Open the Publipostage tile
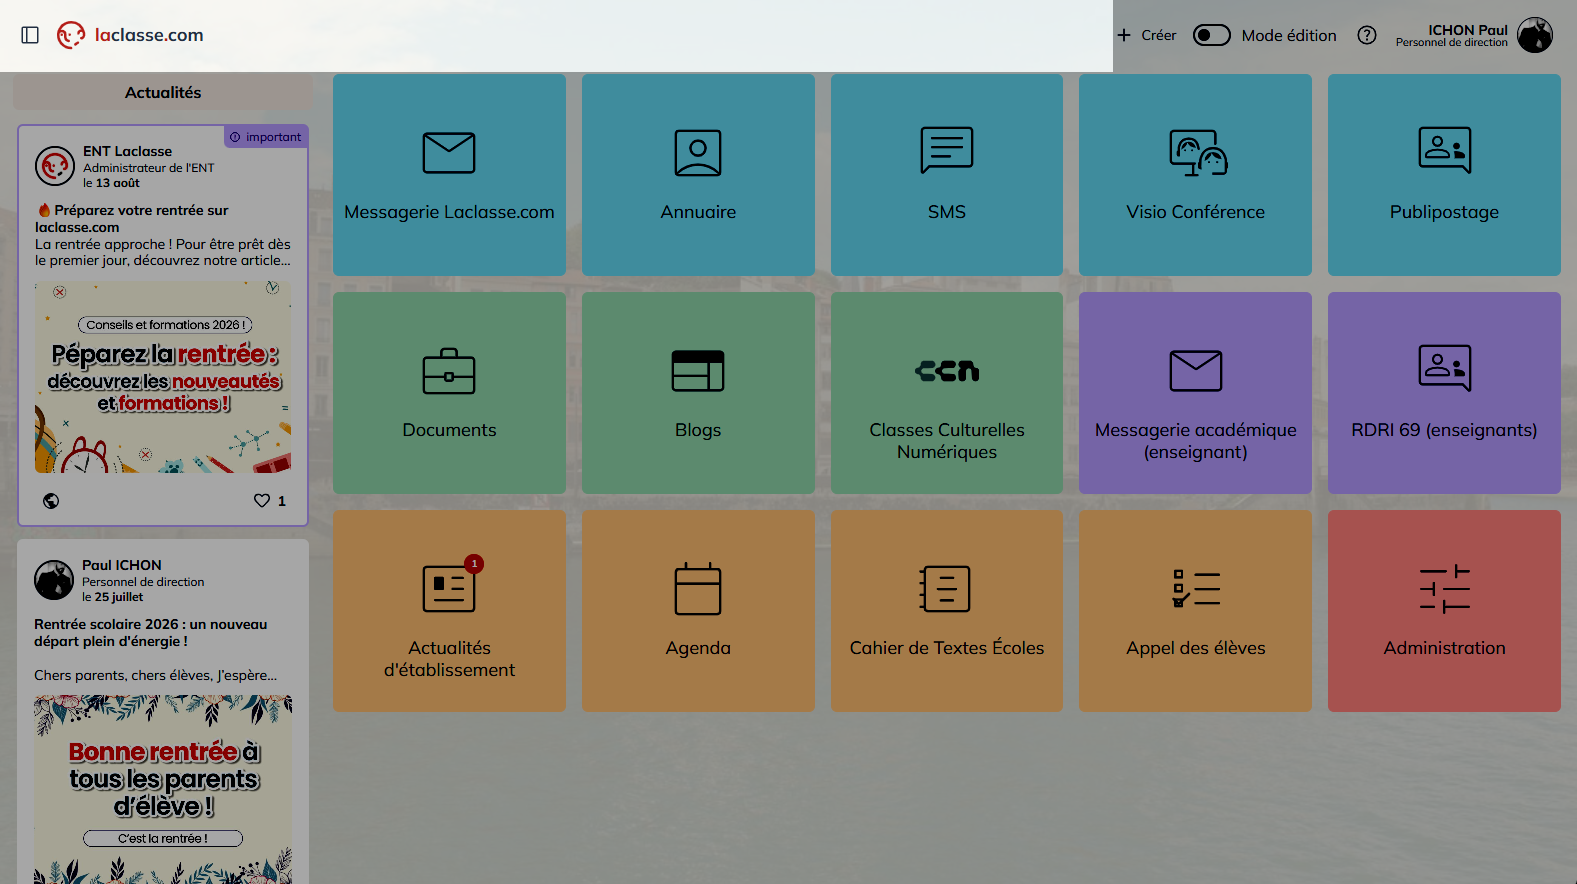Screen dimensions: 1577x884 (x=1444, y=175)
